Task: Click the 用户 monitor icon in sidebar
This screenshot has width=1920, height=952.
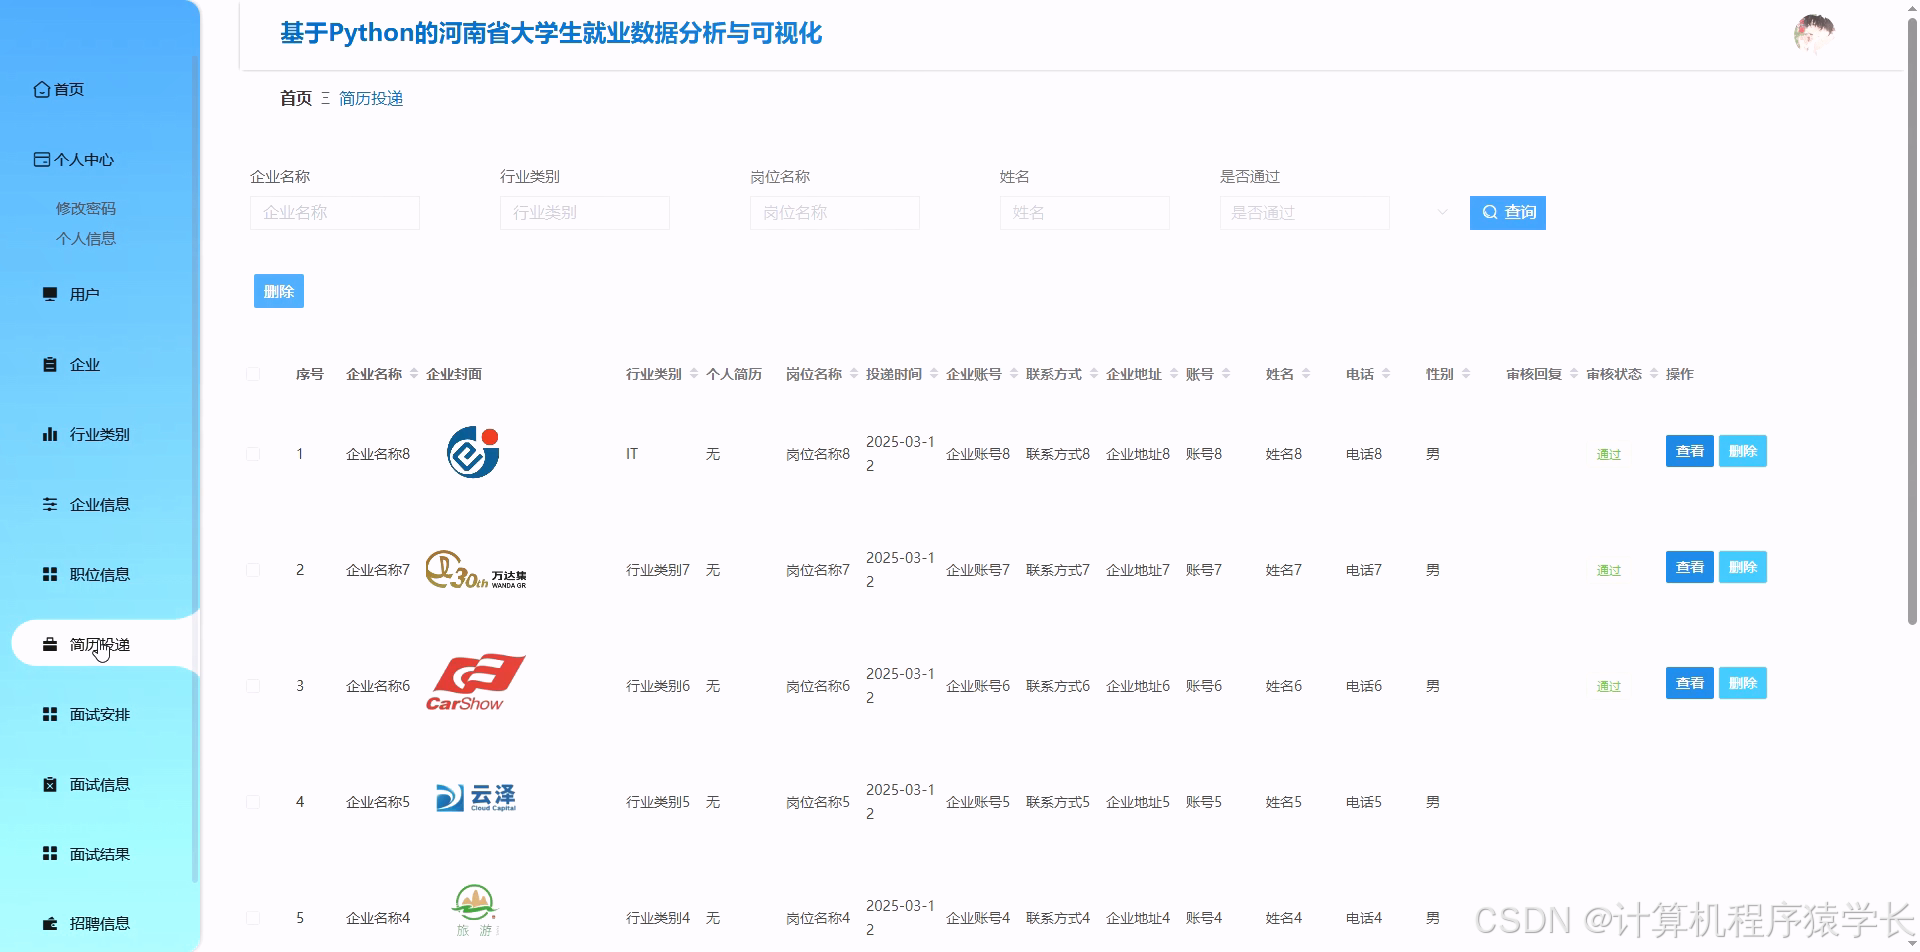Action: 49,293
